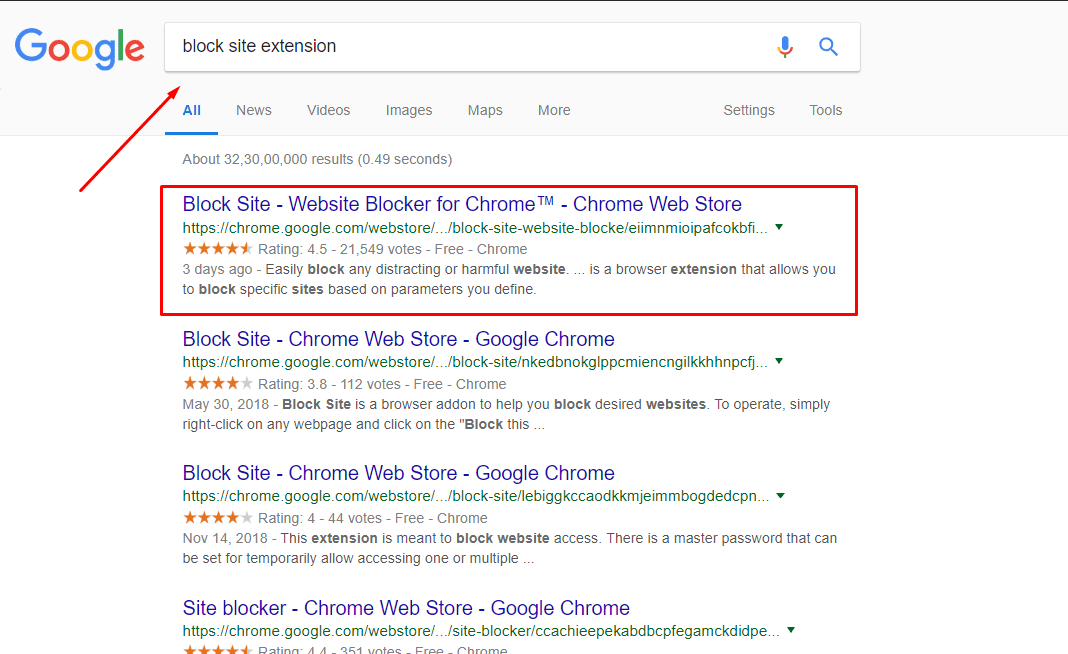
Task: Open the Videos search tab
Action: click(x=328, y=110)
